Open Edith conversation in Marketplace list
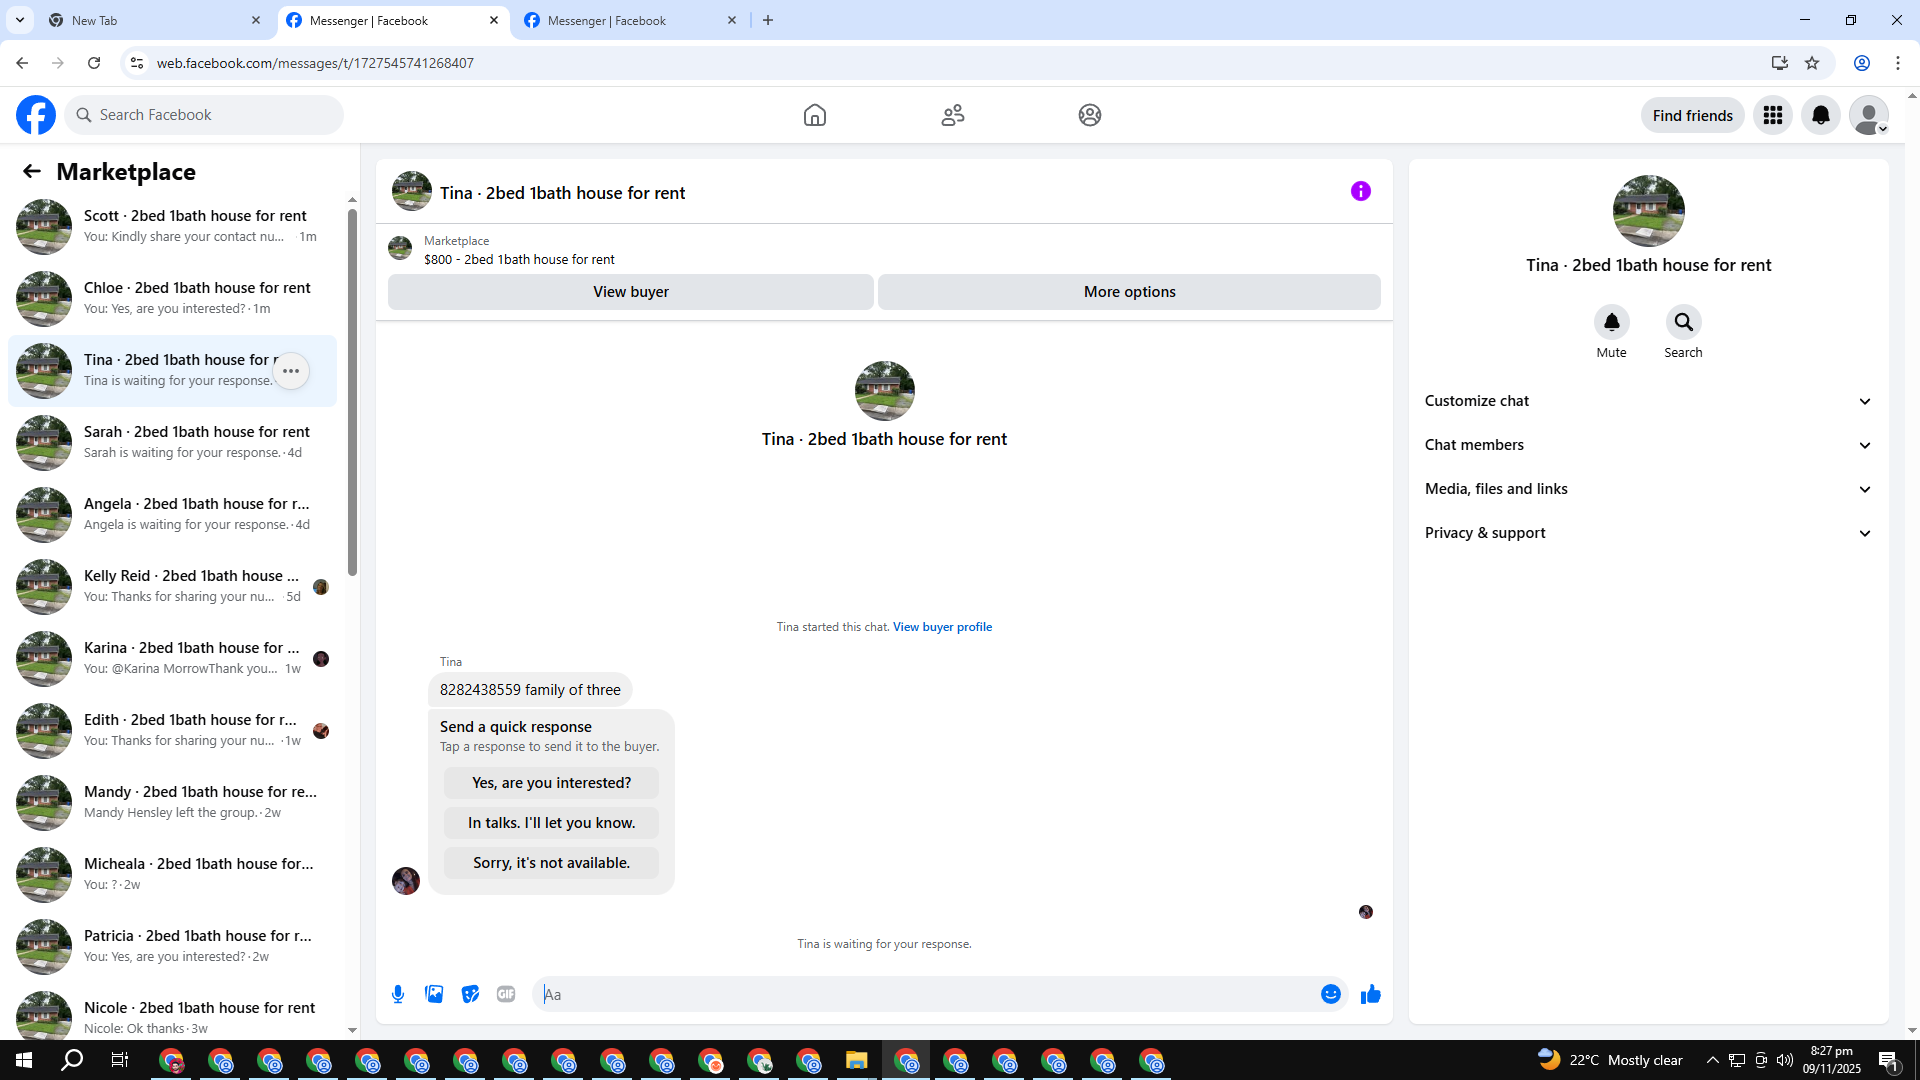1920x1080 pixels. [x=172, y=731]
